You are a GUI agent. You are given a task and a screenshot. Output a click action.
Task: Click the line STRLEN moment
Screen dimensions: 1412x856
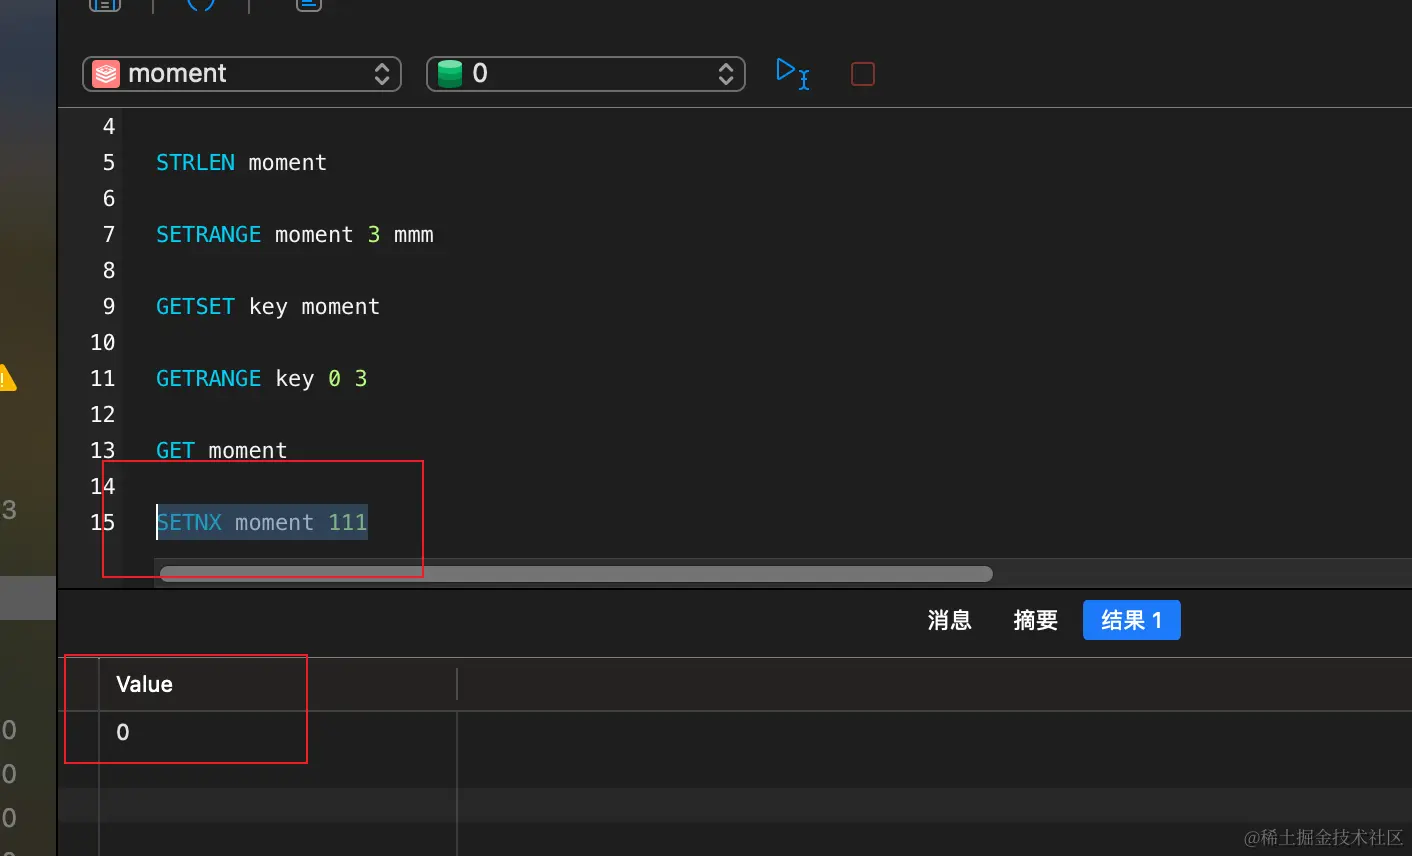(x=241, y=162)
